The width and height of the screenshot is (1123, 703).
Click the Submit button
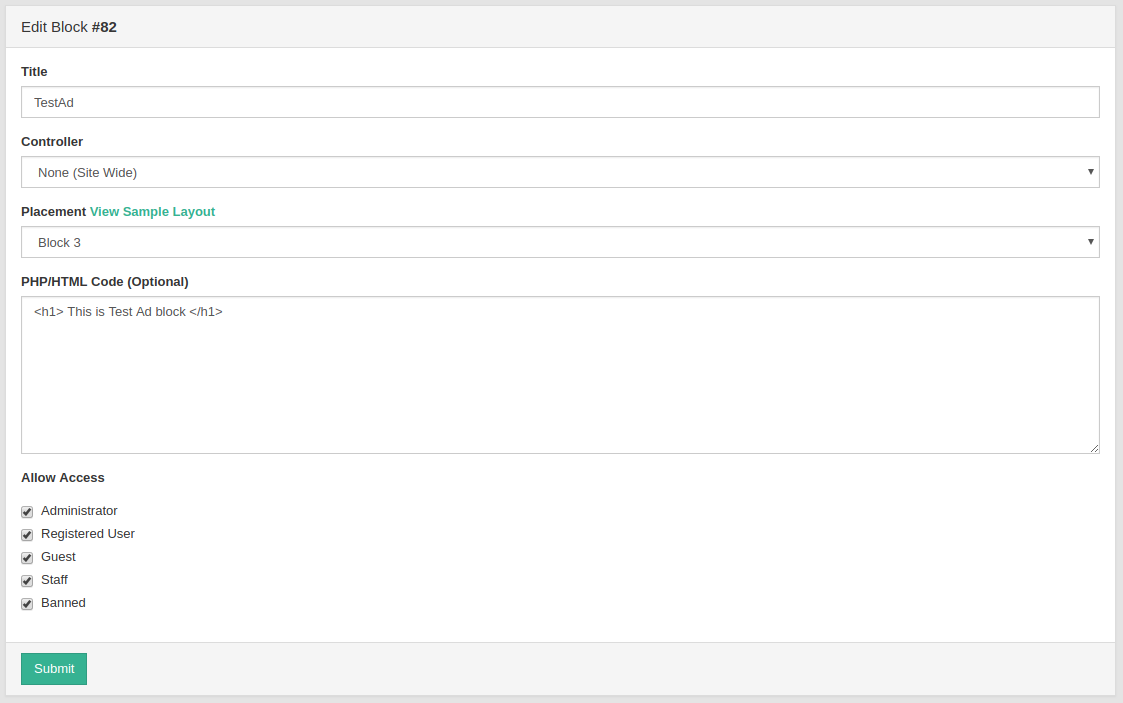coord(54,669)
